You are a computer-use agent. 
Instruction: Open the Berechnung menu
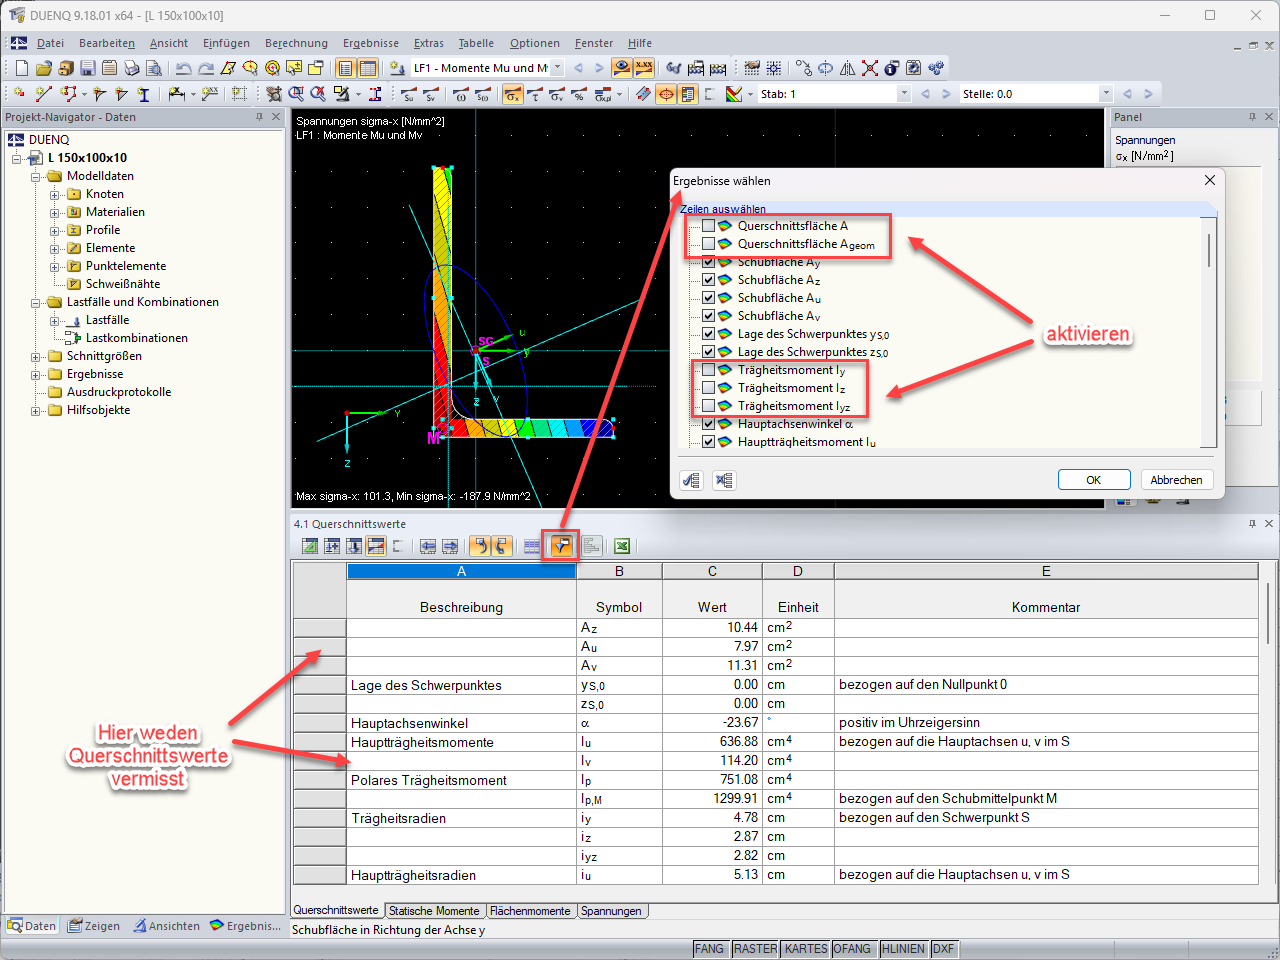(295, 43)
